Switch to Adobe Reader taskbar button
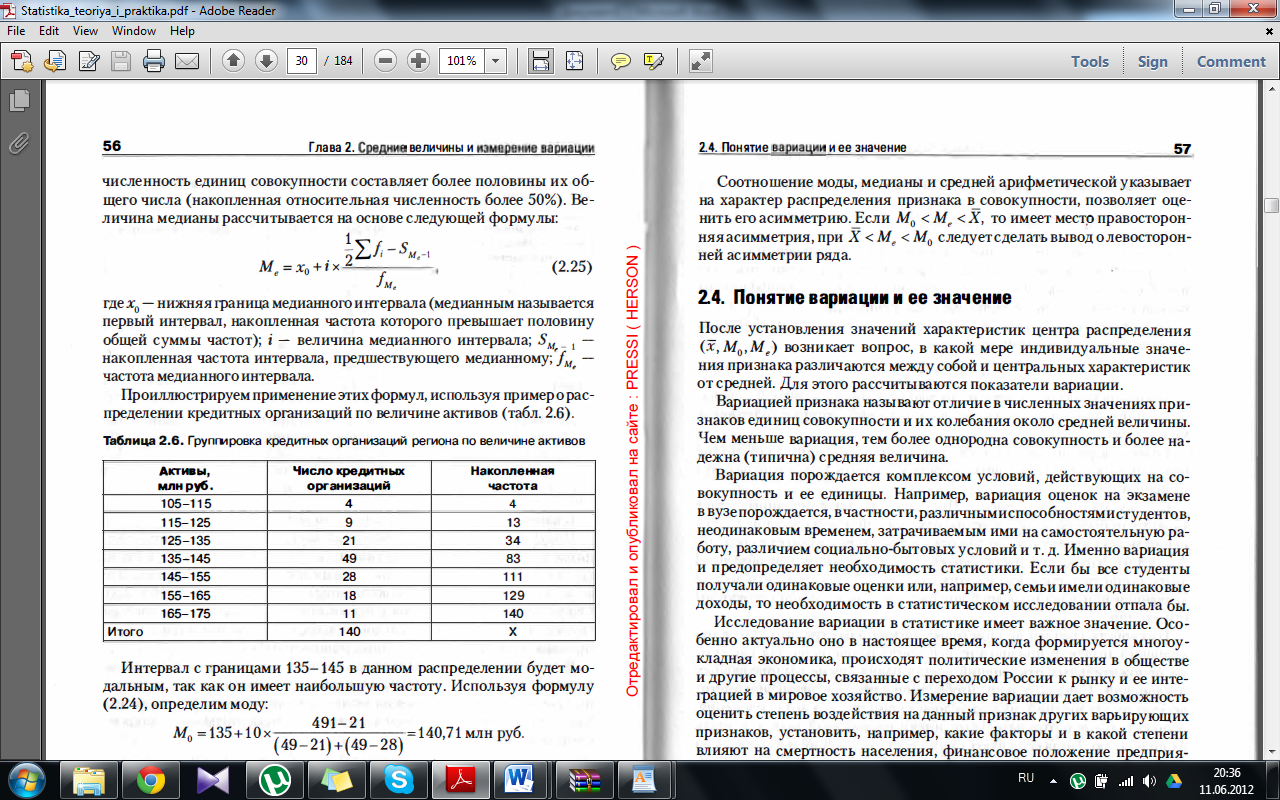 click(x=461, y=779)
